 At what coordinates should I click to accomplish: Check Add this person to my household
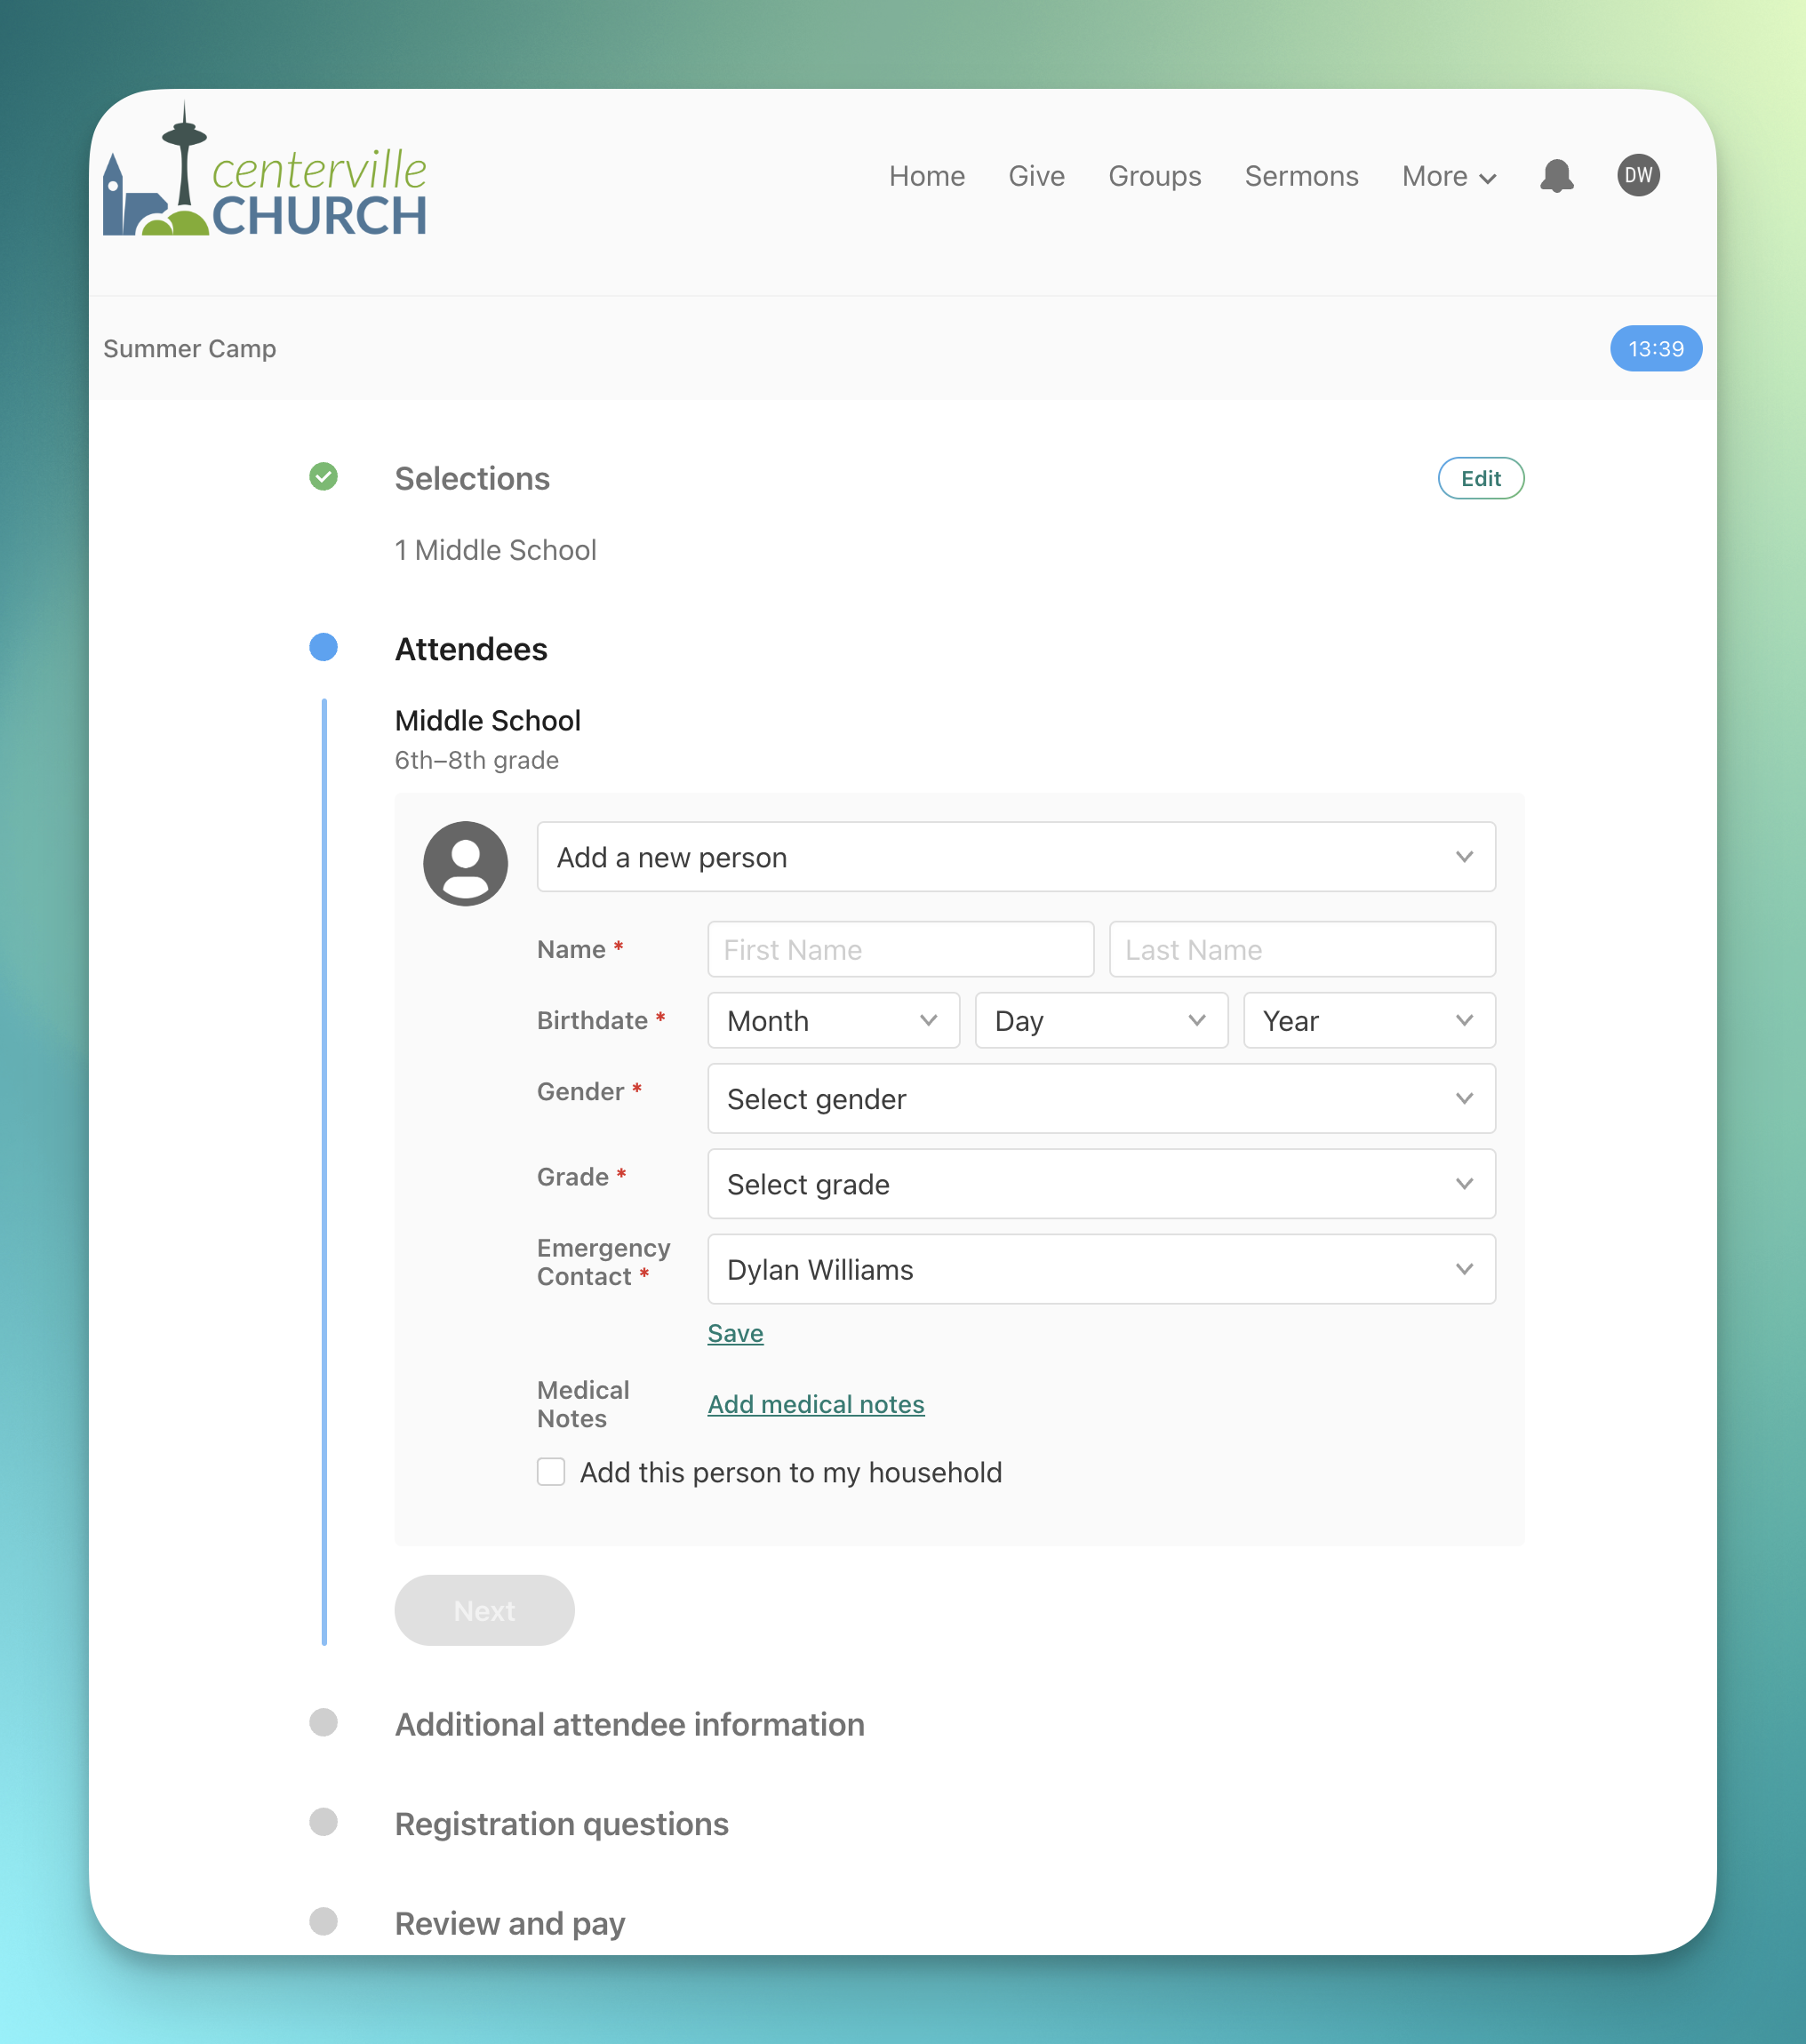click(x=551, y=1472)
